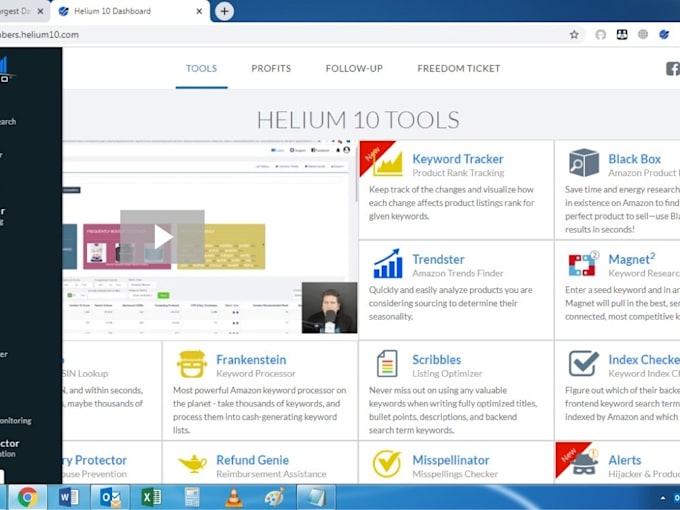Image resolution: width=680 pixels, height=510 pixels.
Task: Open the Magnet tool link
Action: pyautogui.click(x=631, y=259)
